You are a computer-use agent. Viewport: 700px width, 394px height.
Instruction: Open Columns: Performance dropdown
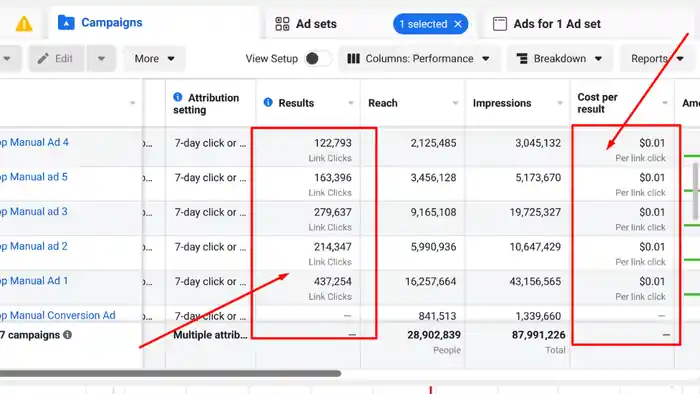click(419, 58)
